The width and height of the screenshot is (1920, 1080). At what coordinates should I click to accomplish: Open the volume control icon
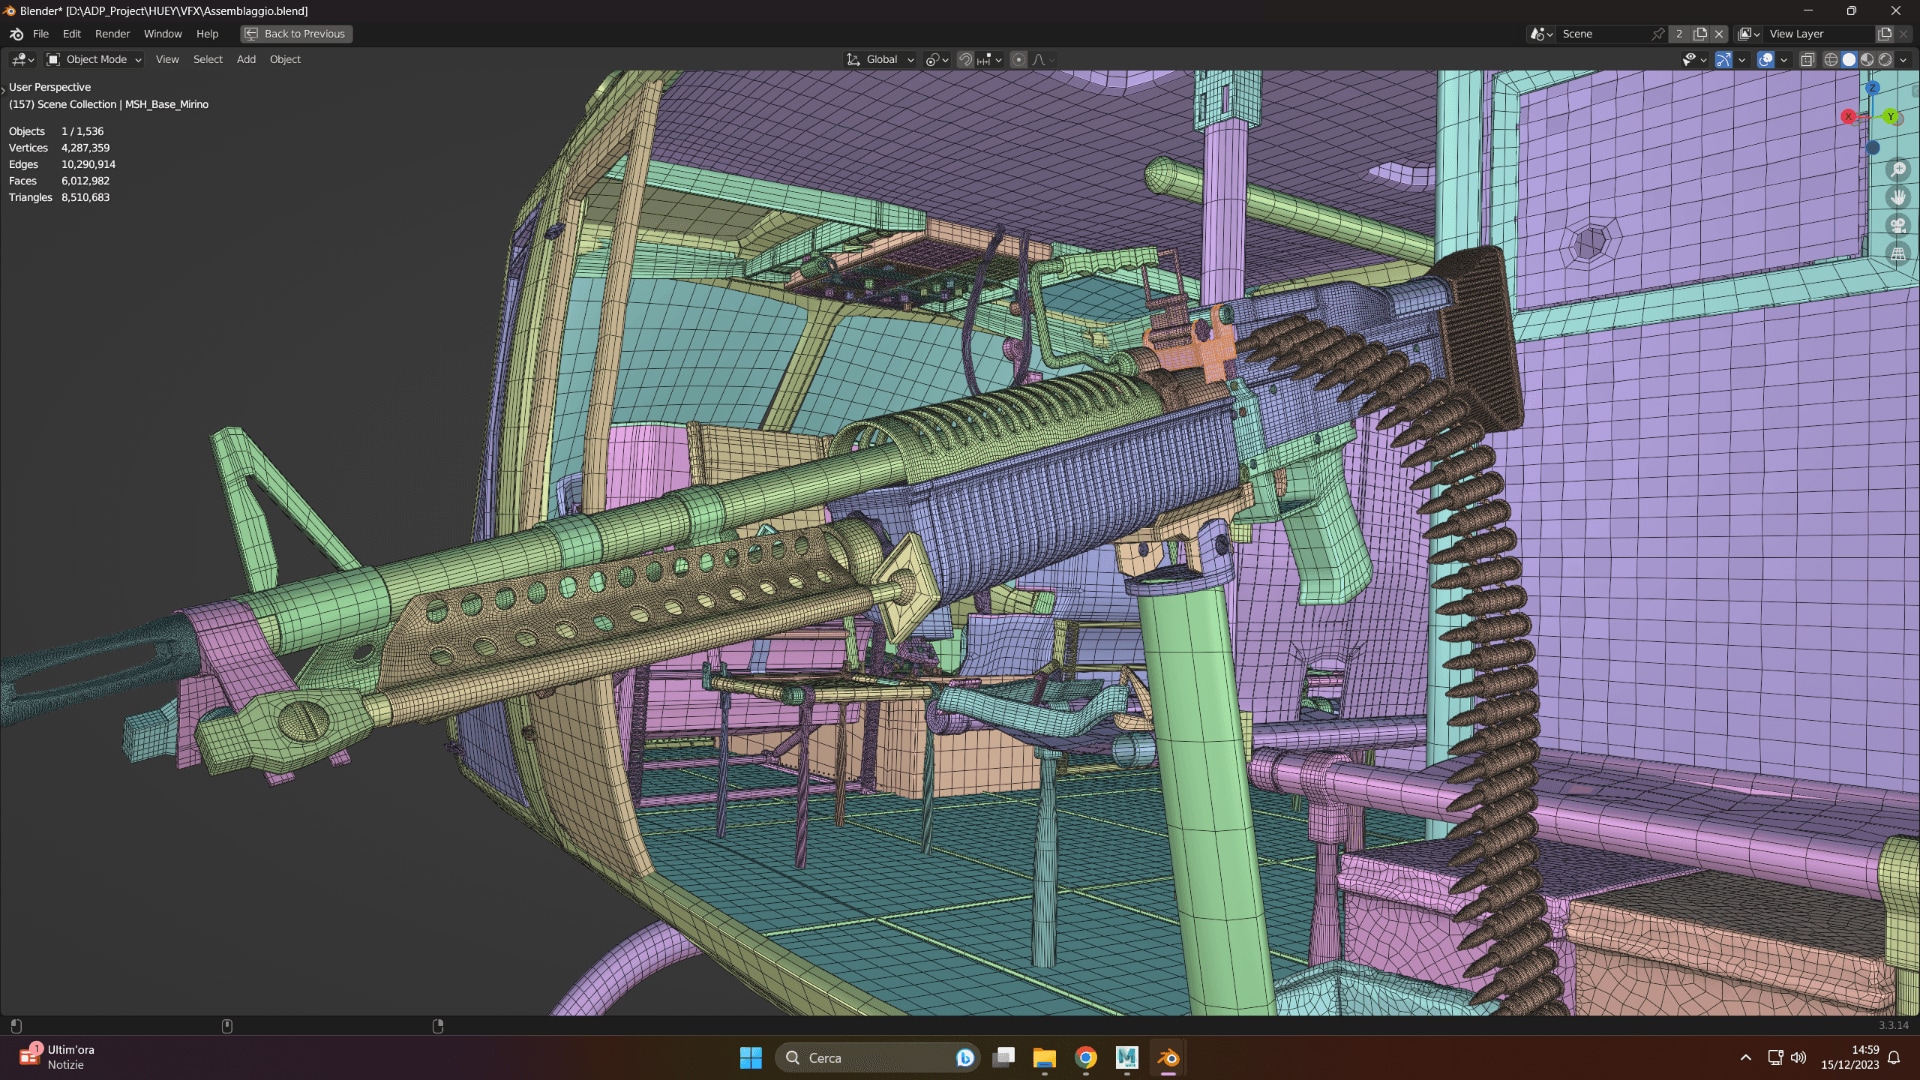(1799, 1058)
